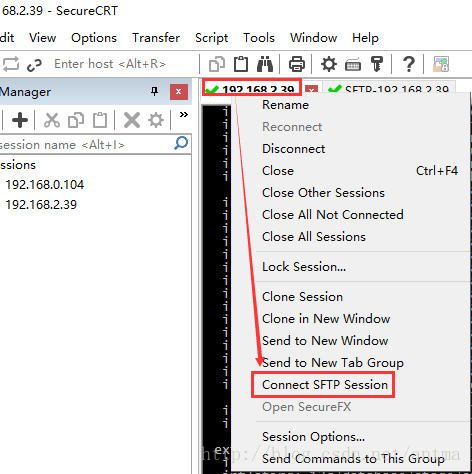The width and height of the screenshot is (472, 474).
Task: Open the View menu
Action: [x=42, y=38]
